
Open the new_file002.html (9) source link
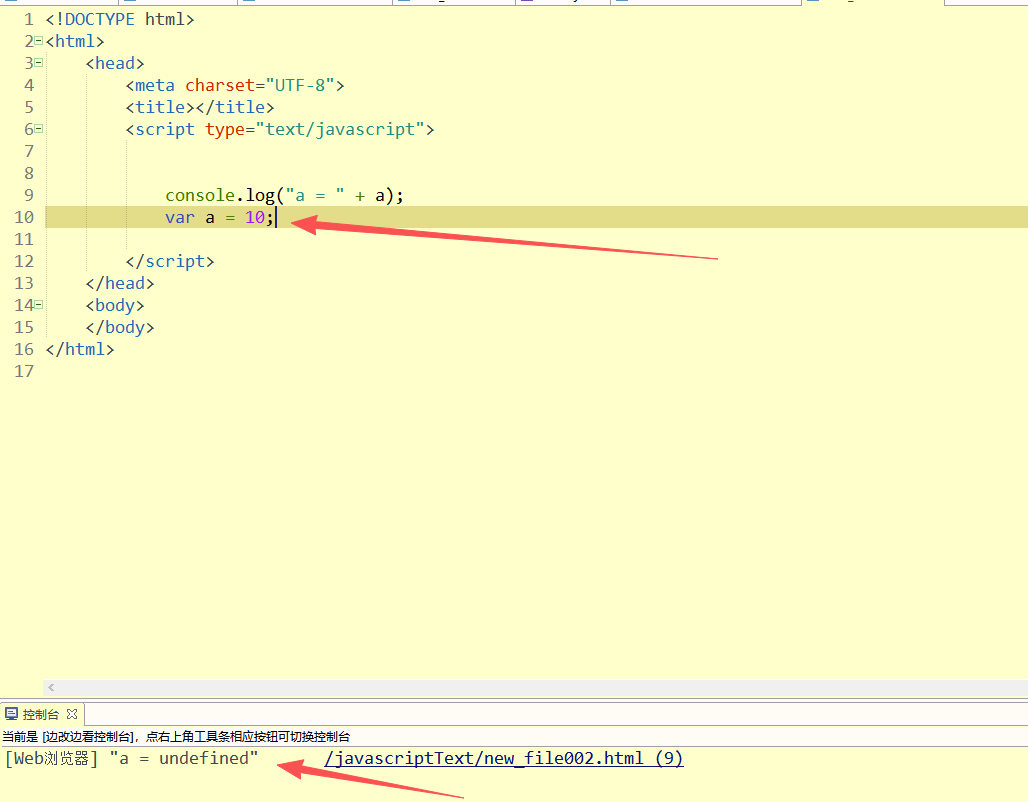pos(503,759)
